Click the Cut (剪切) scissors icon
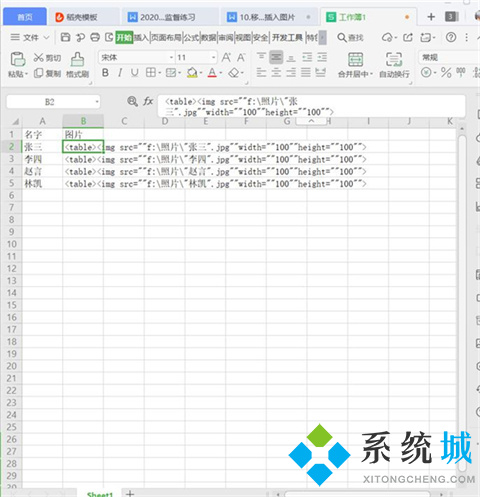Viewport: 480px width, 497px height. coord(38,57)
